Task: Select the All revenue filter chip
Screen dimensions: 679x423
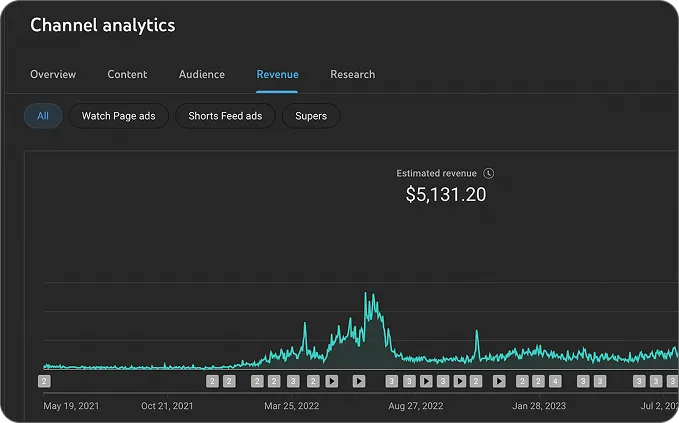Action: pos(43,116)
